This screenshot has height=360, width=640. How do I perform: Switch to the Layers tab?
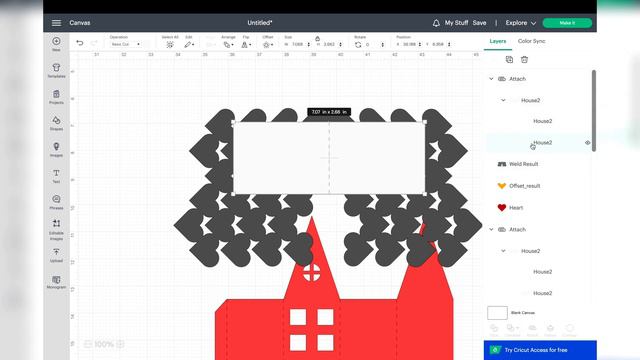click(498, 41)
